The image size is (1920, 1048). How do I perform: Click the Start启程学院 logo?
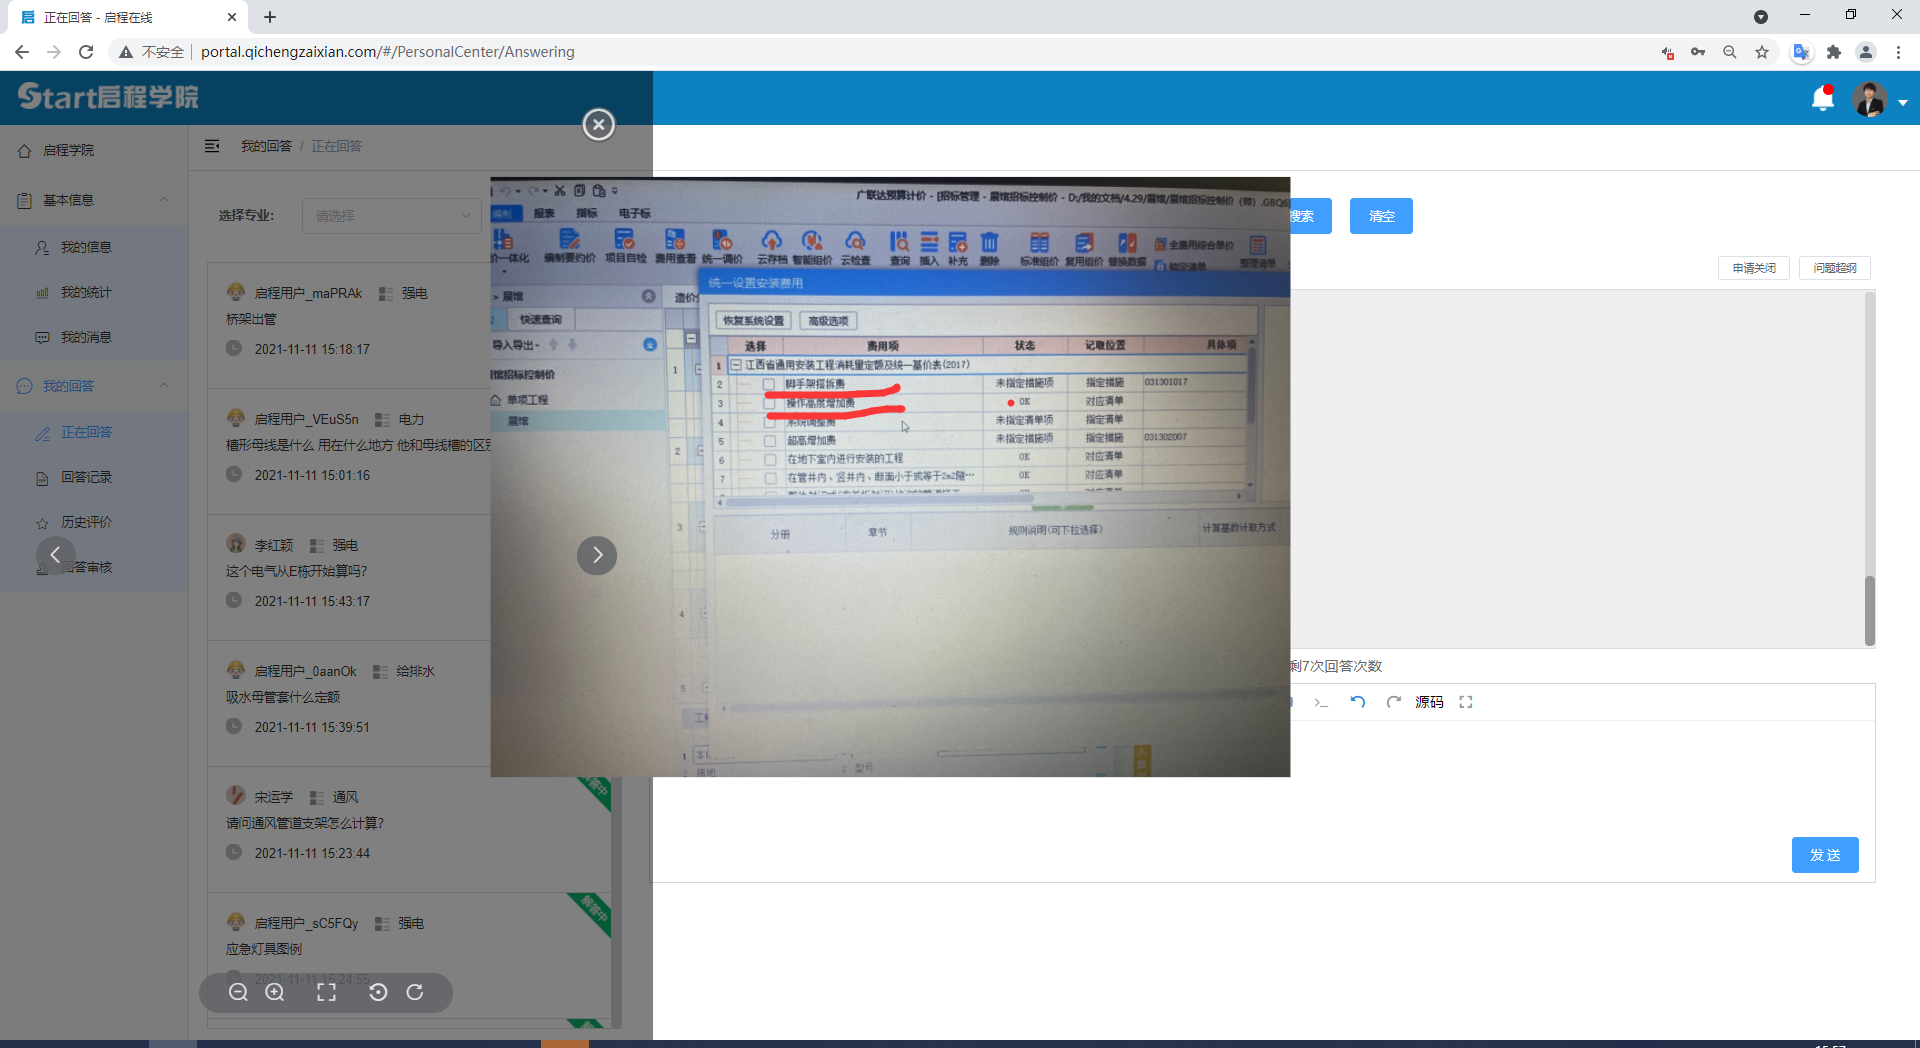tap(108, 97)
